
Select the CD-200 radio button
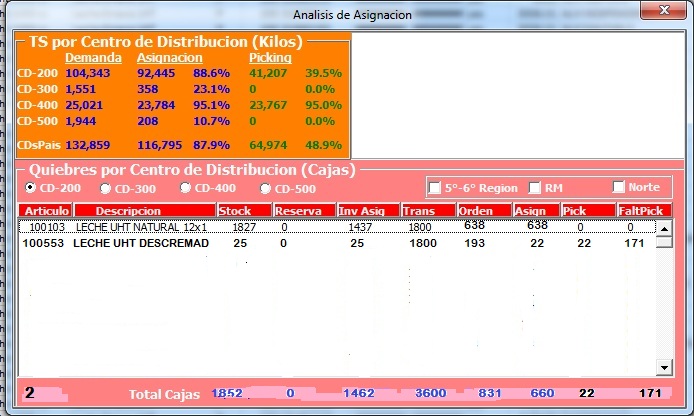[30, 188]
